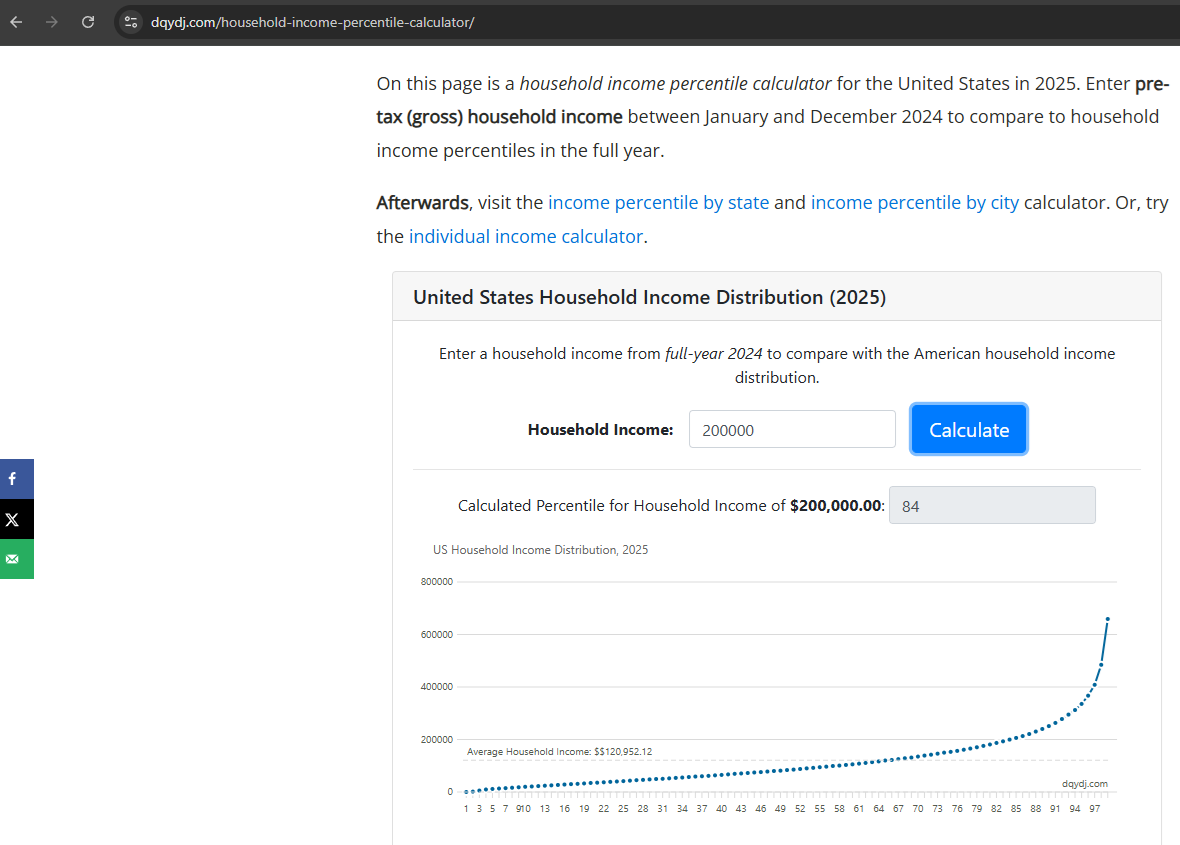Click Average Household Income label on chart

[x=559, y=752]
